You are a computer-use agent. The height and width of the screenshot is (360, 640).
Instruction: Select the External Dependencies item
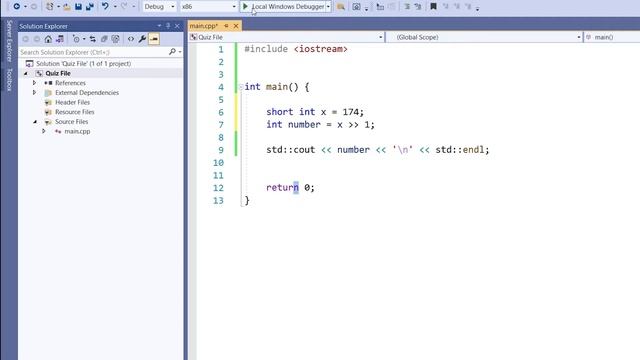[87, 93]
